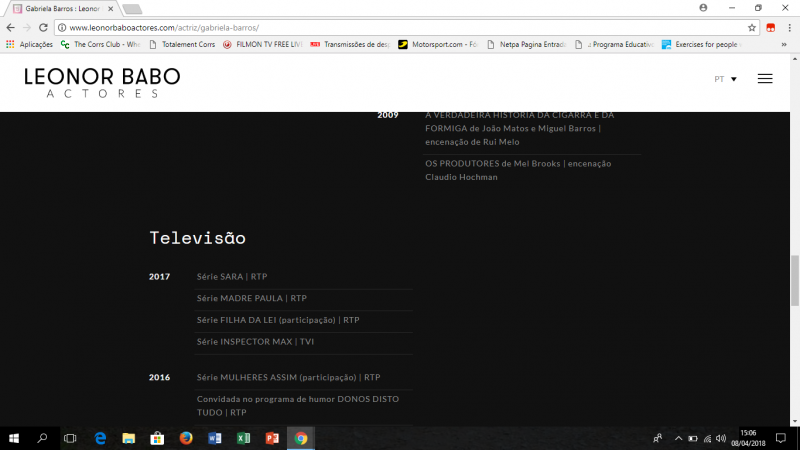
Task: Open the Exercises for people bookmark
Action: [702, 44]
